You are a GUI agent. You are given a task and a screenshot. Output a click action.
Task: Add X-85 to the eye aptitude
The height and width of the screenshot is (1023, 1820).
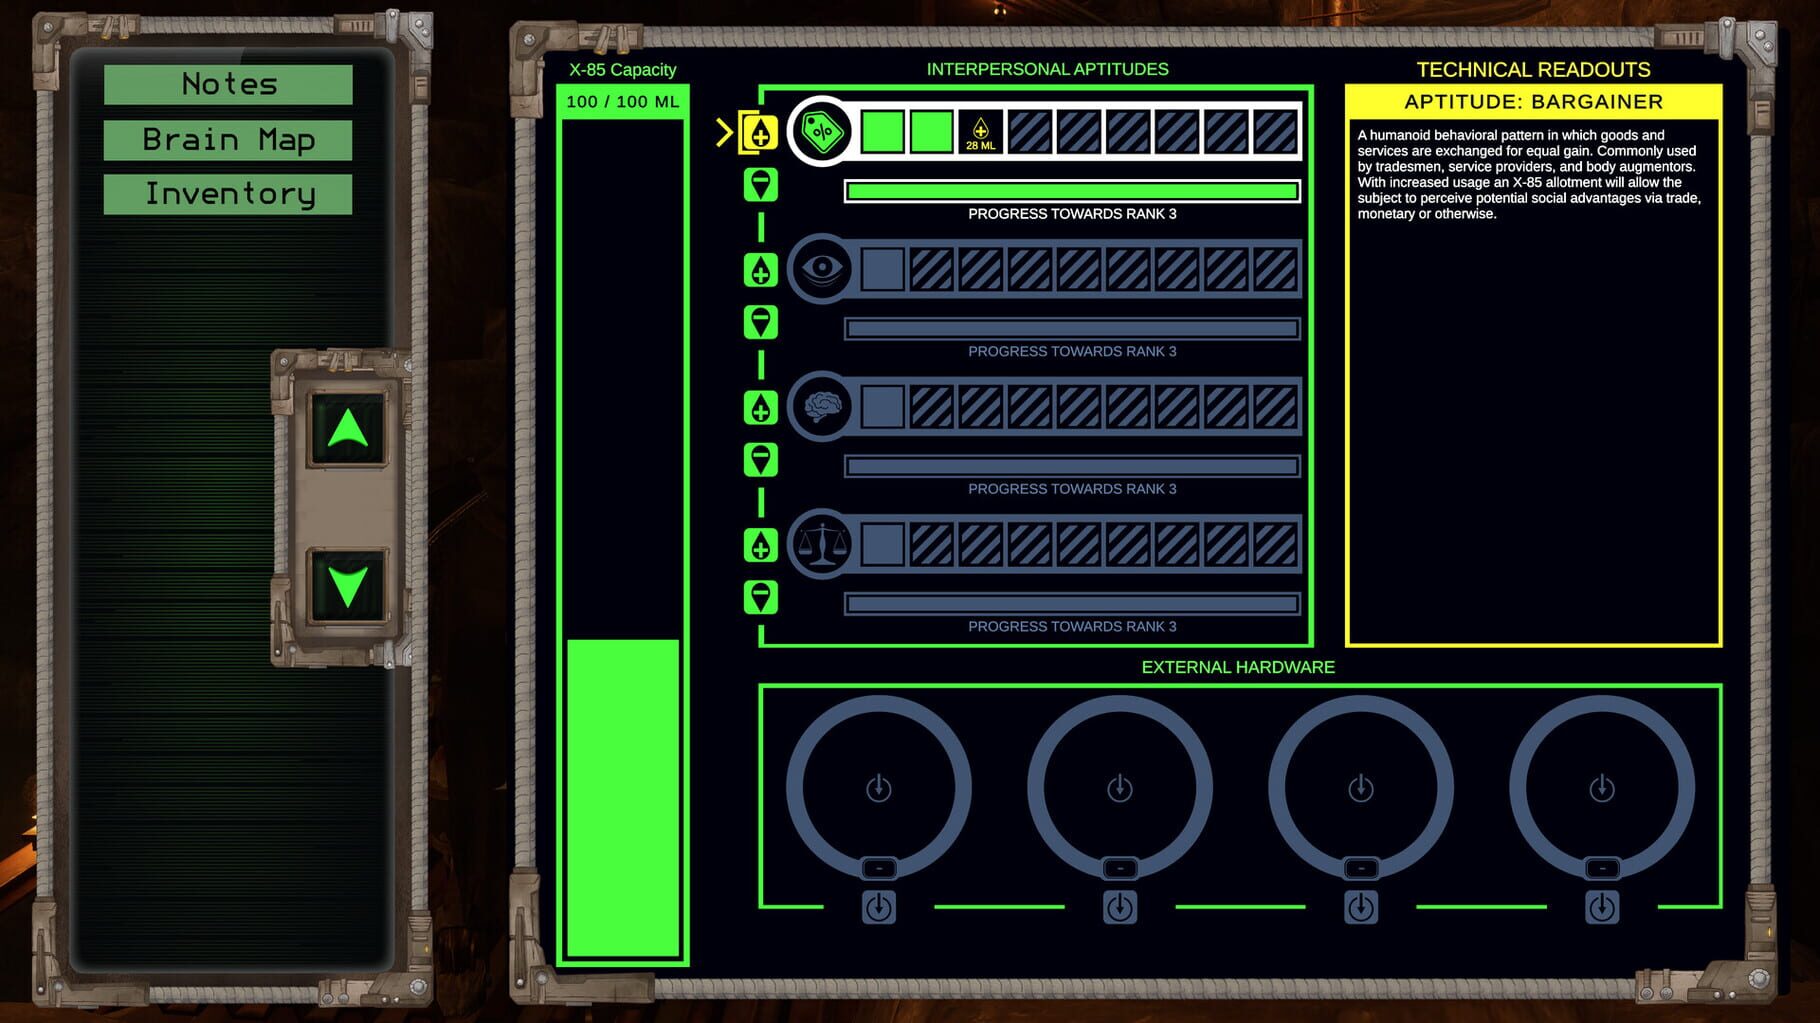(761, 270)
